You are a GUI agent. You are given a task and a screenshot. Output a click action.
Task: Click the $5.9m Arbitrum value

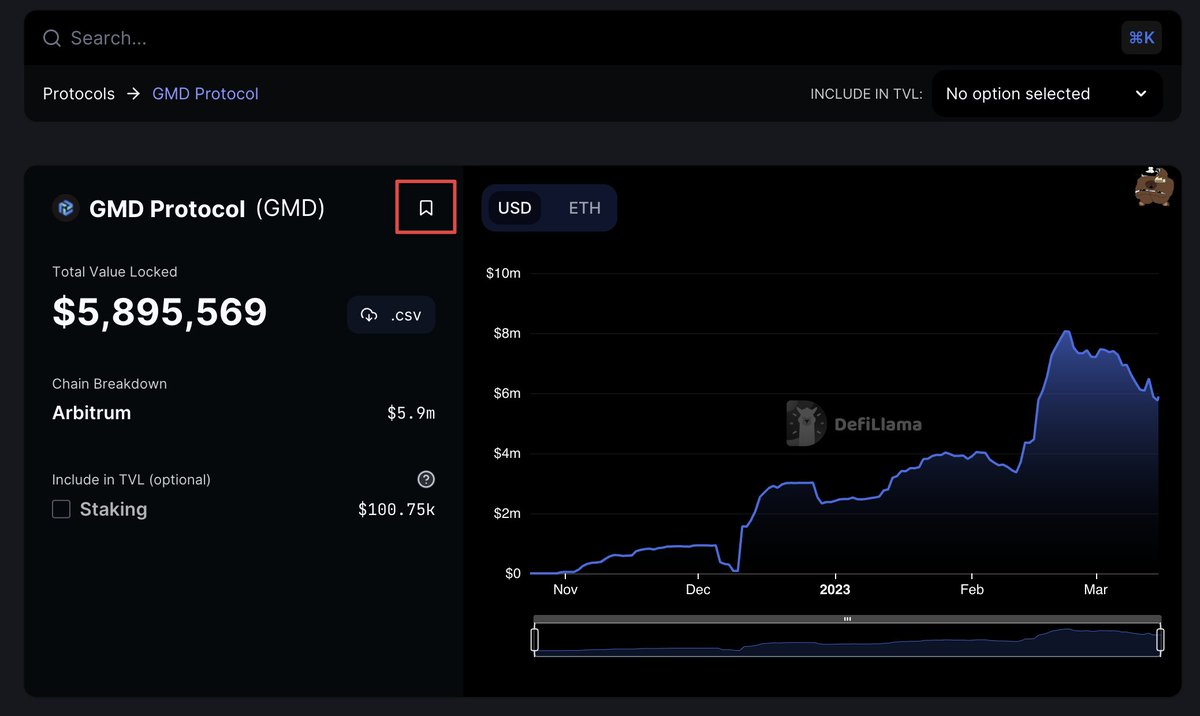(411, 413)
